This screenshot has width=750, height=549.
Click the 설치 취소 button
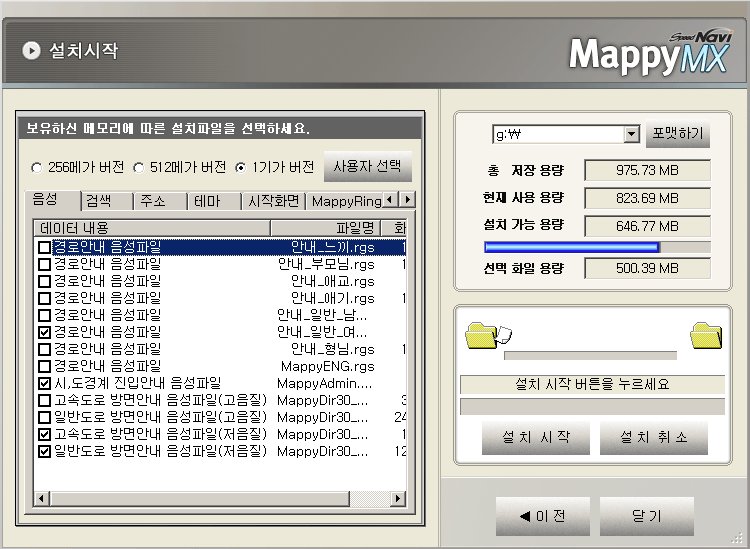coord(654,438)
